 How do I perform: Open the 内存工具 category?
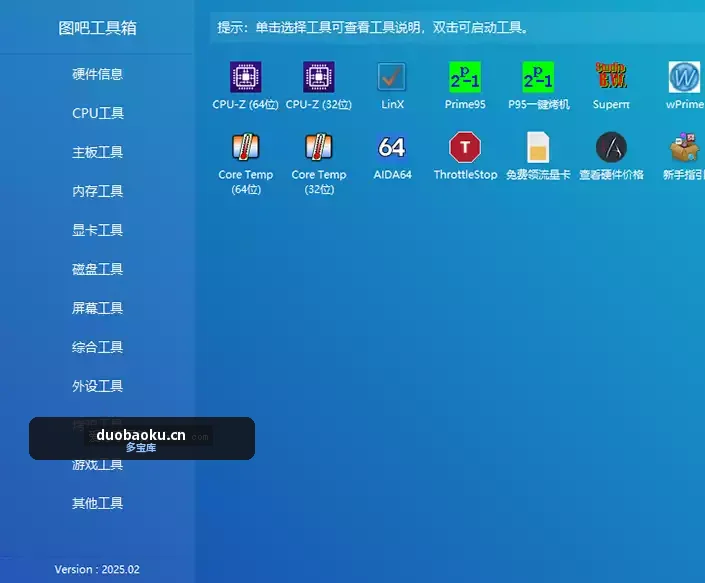point(98,191)
